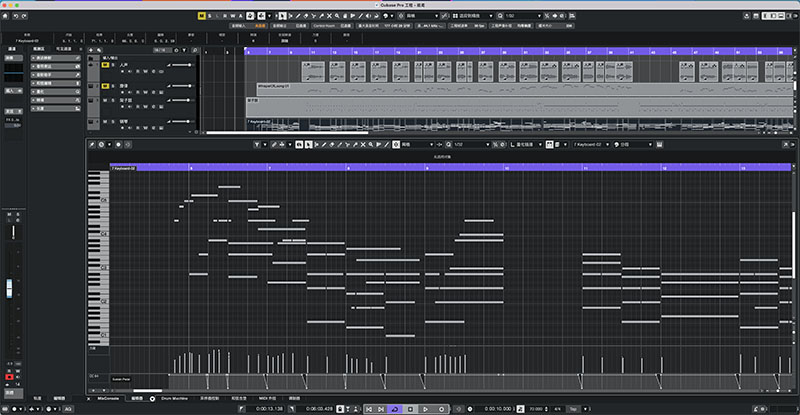Select the Zoom tool in Key Editor toolbar

(370, 144)
